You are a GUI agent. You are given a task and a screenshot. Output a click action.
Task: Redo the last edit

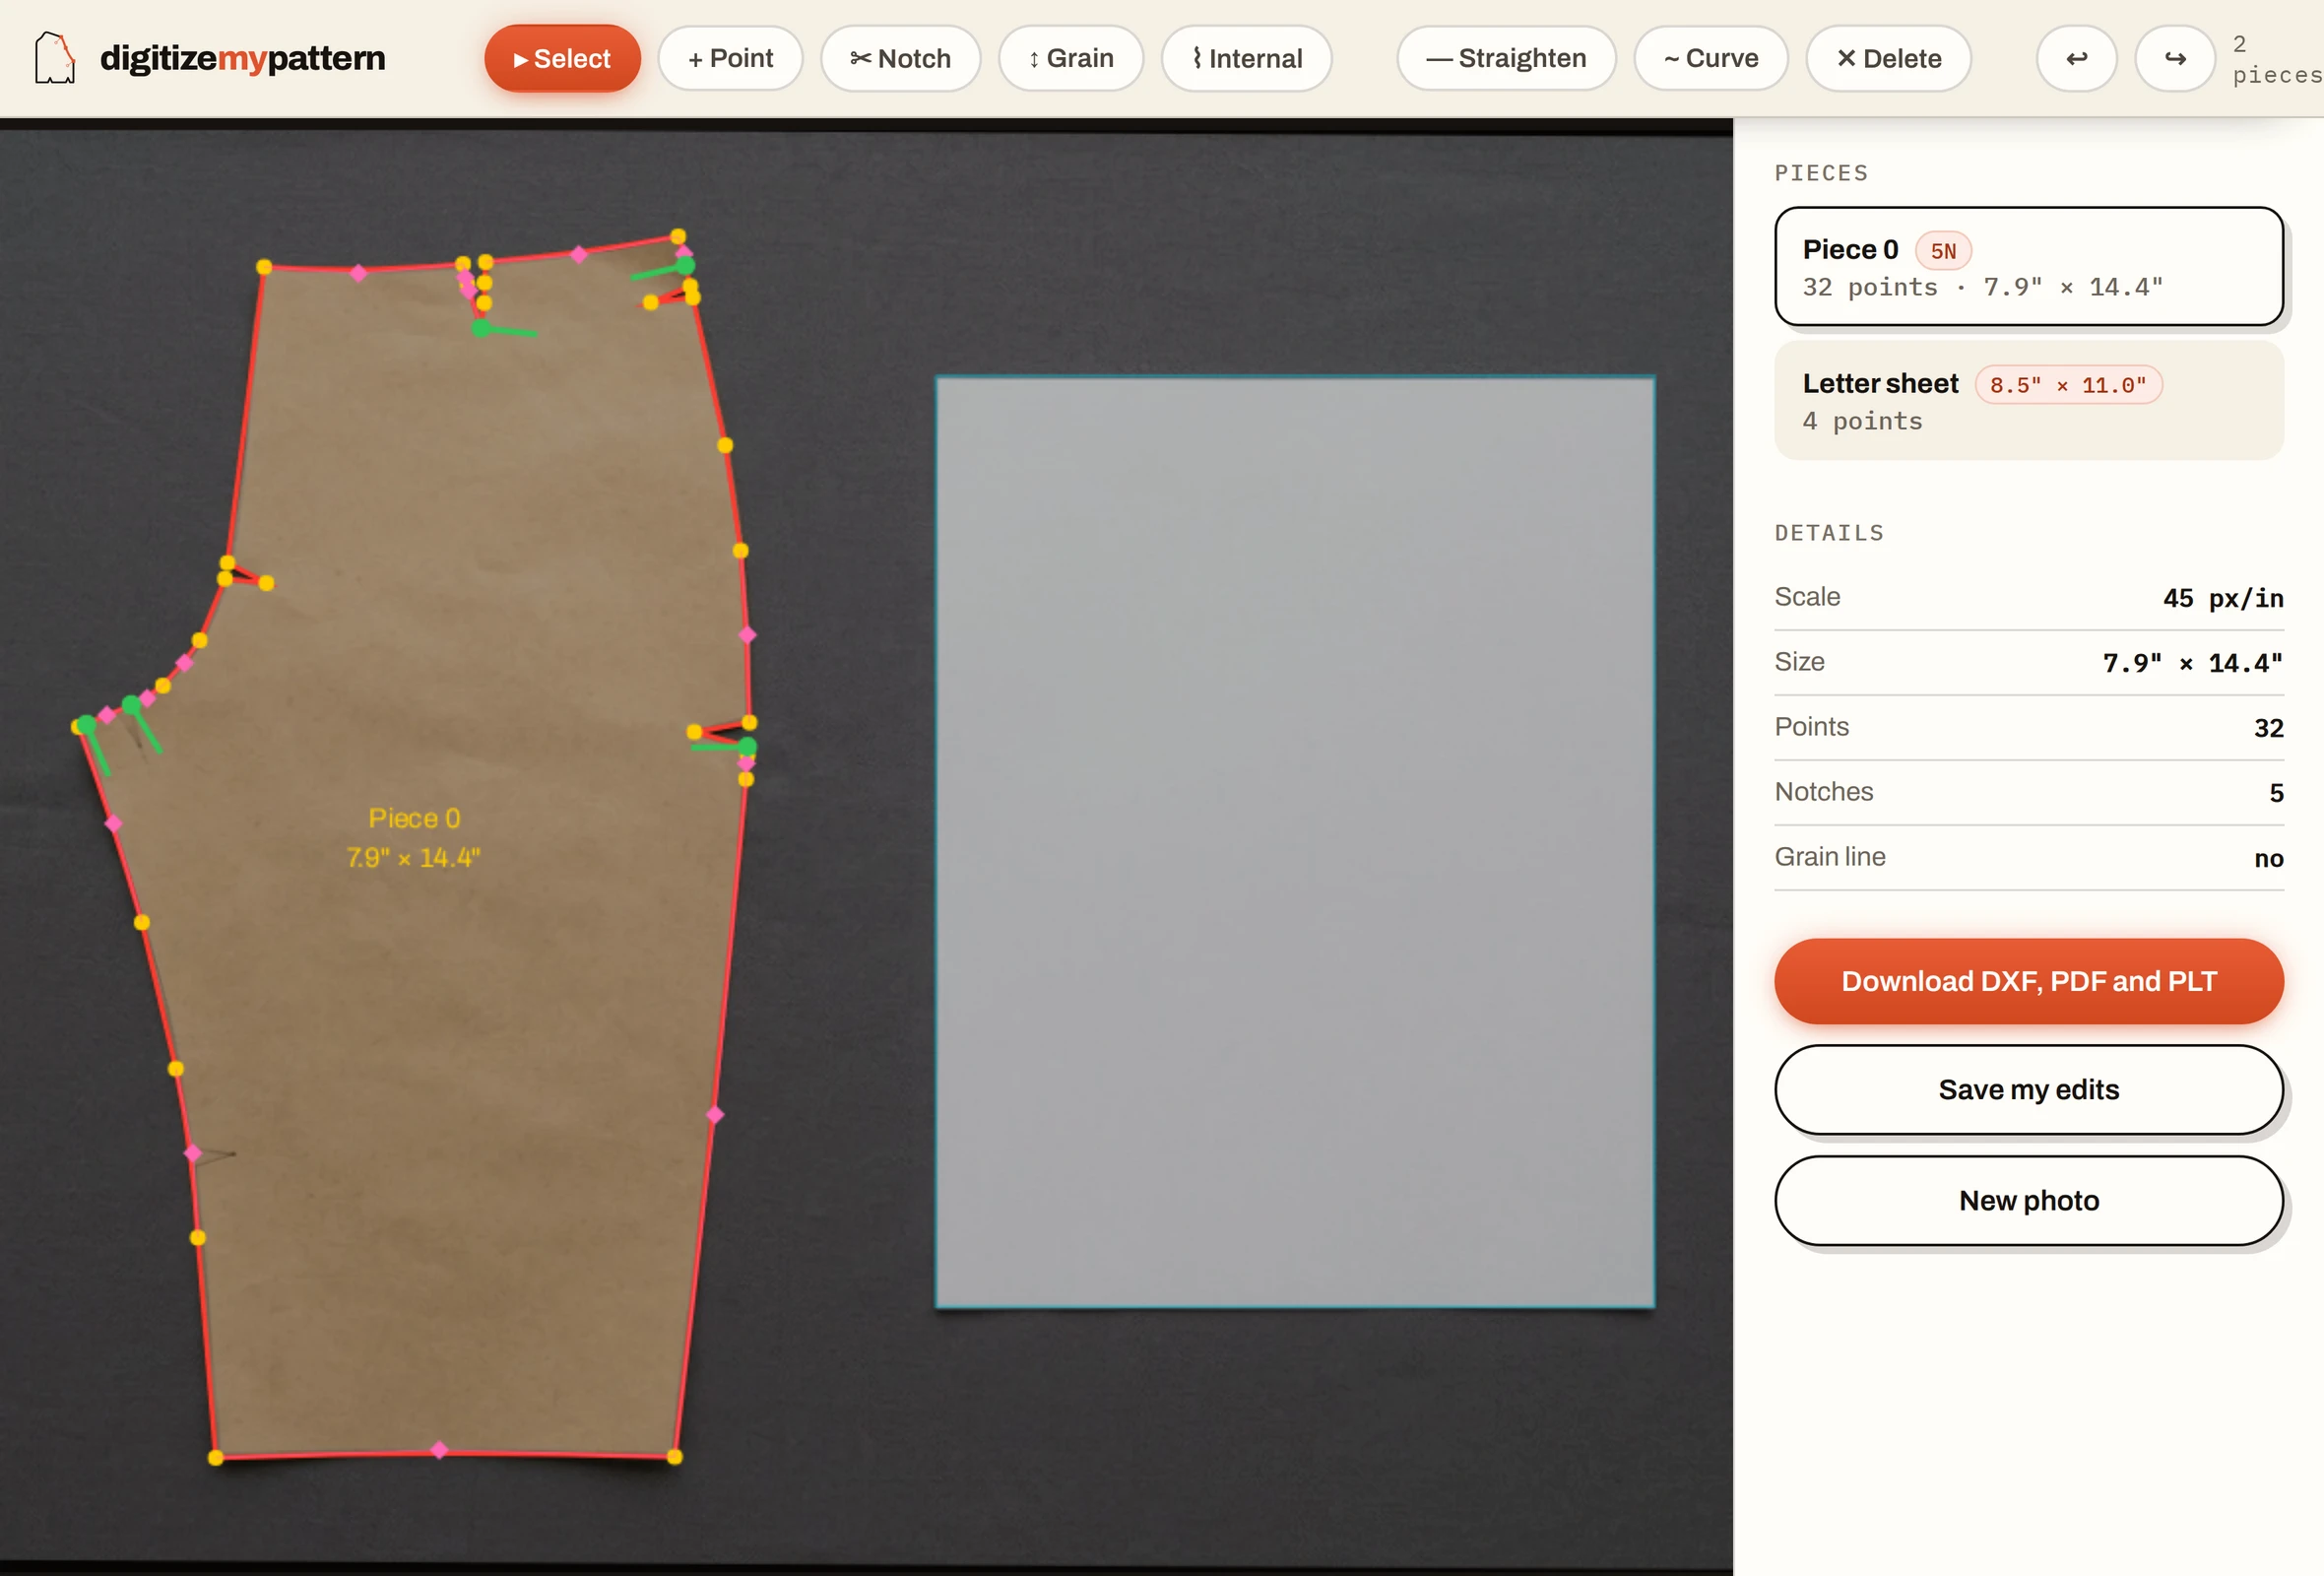[2174, 58]
